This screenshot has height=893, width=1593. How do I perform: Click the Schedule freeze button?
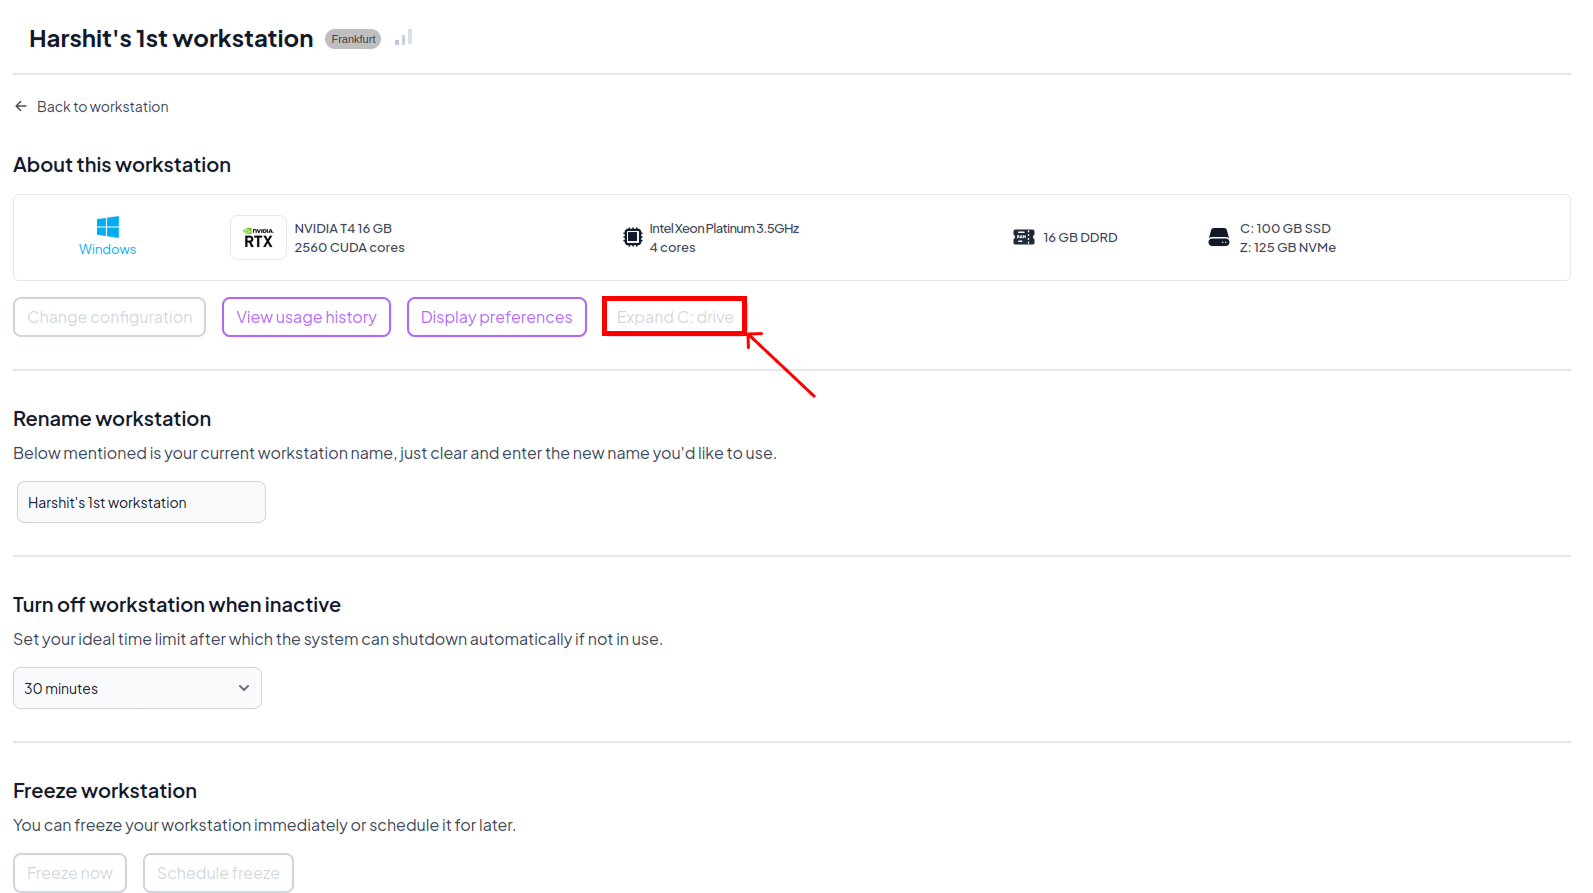point(218,873)
